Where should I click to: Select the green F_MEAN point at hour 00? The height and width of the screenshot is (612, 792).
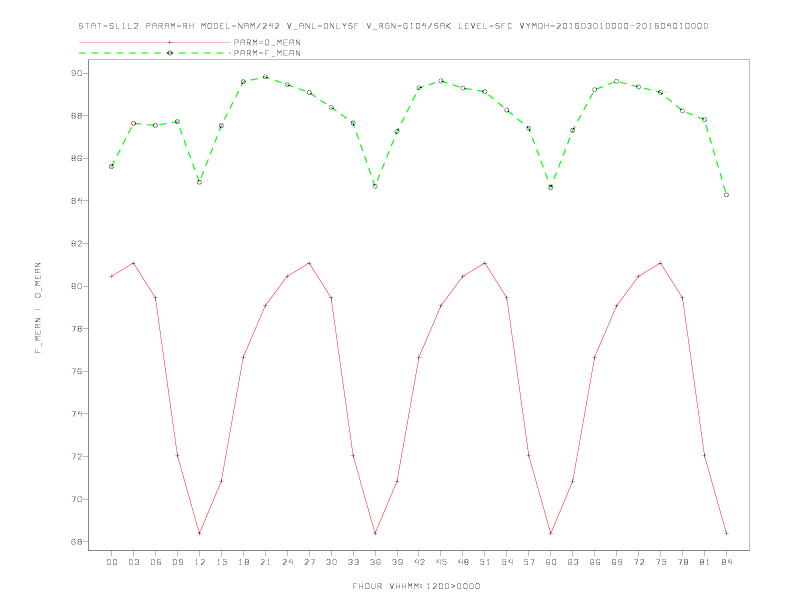click(112, 167)
